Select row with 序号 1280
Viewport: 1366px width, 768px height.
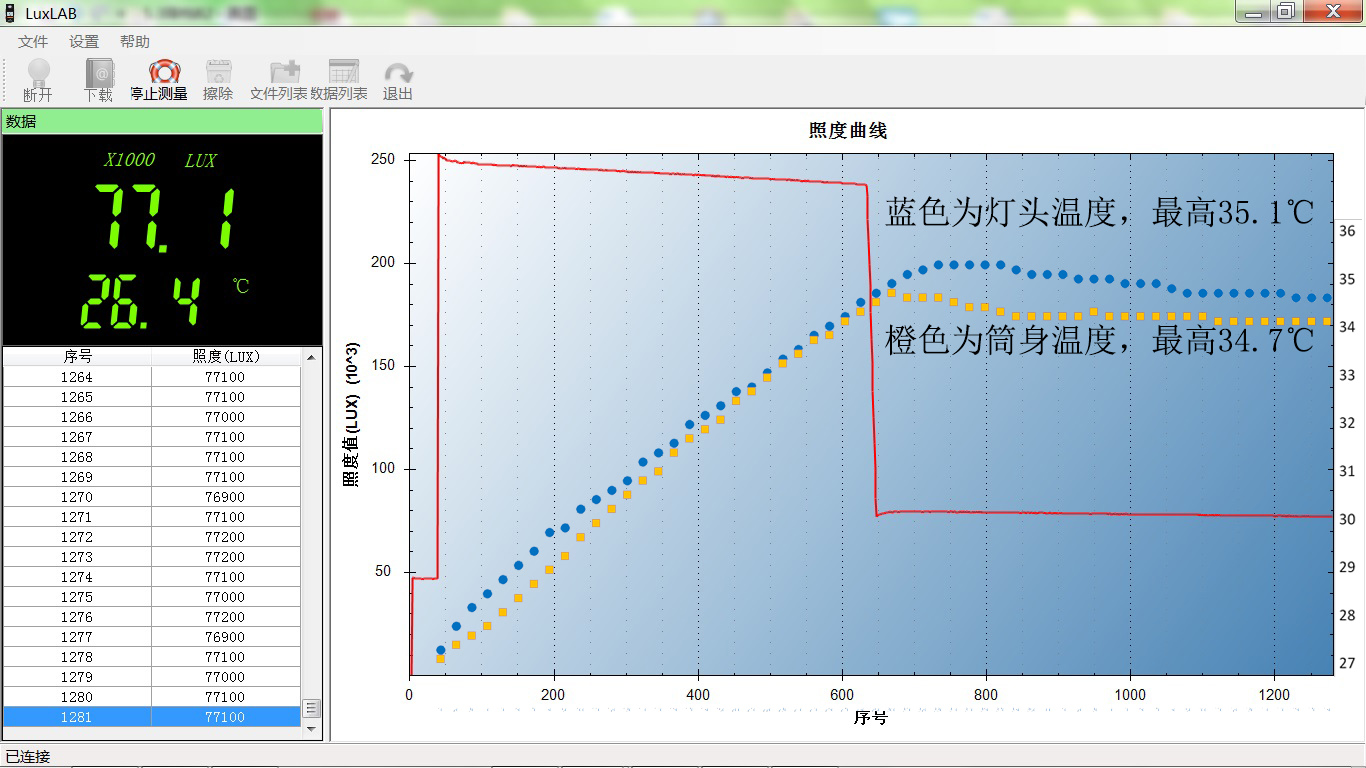click(152, 697)
